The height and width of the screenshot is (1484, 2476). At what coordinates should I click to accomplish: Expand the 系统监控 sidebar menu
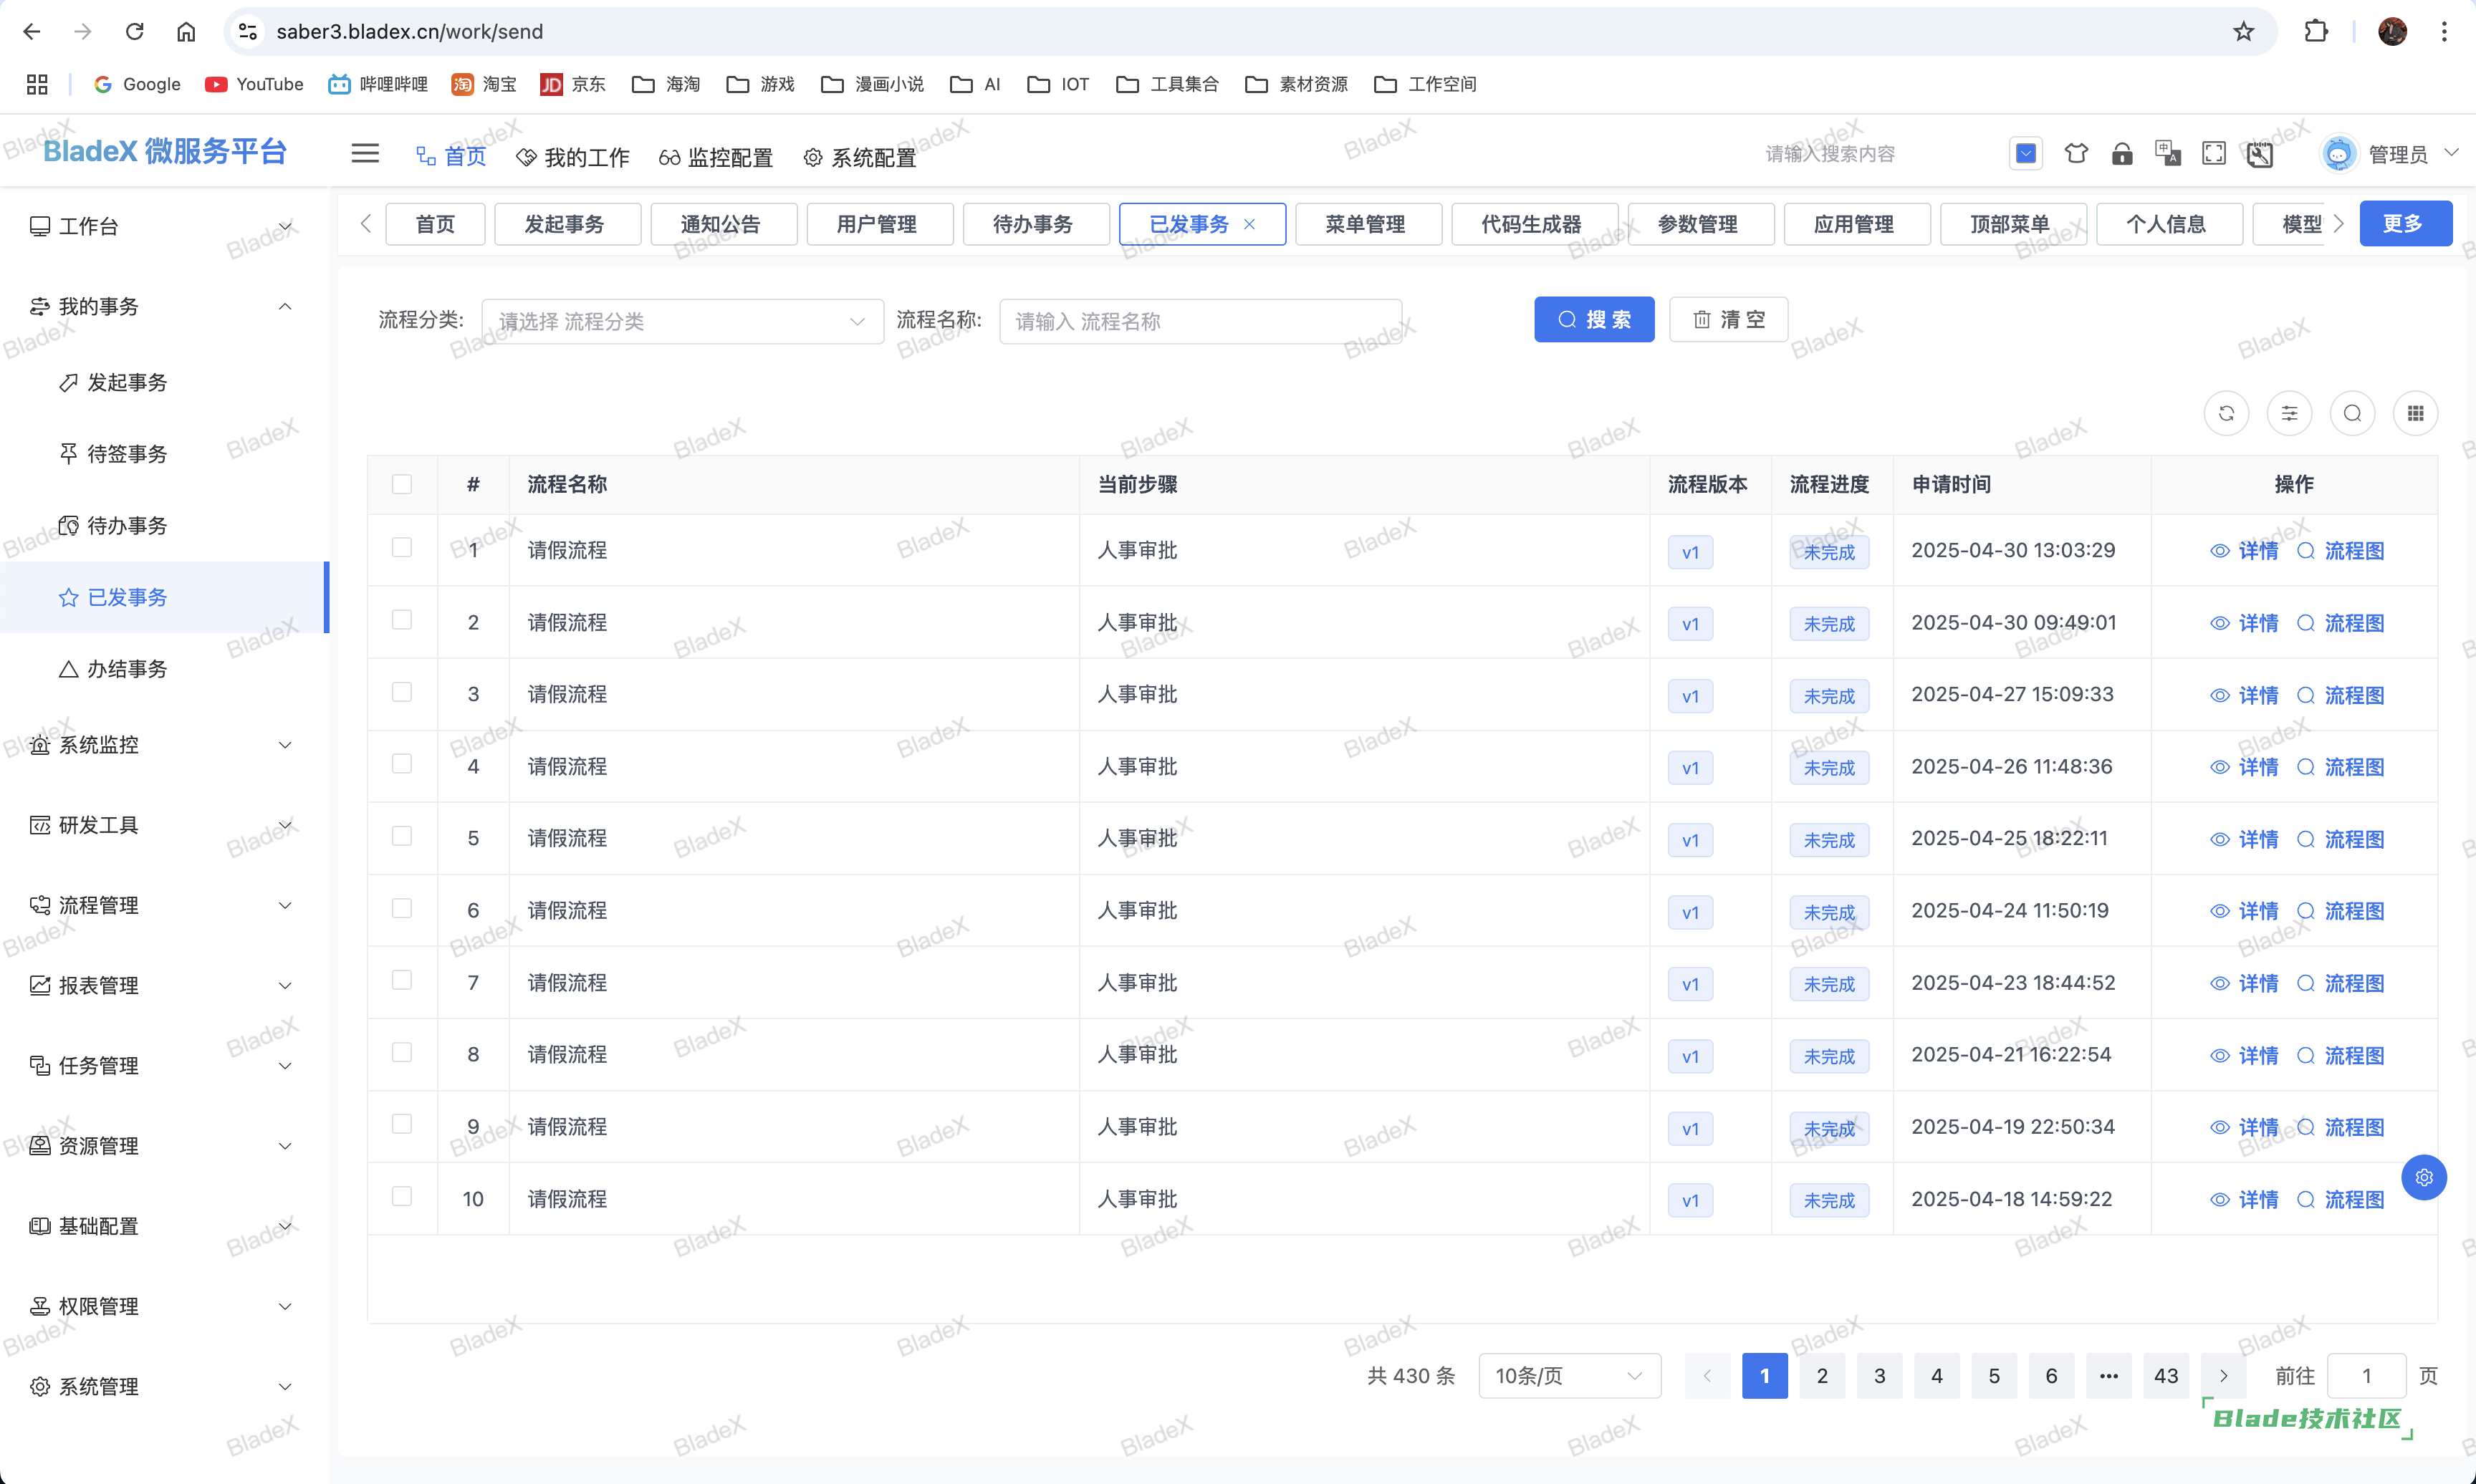pyautogui.click(x=164, y=745)
